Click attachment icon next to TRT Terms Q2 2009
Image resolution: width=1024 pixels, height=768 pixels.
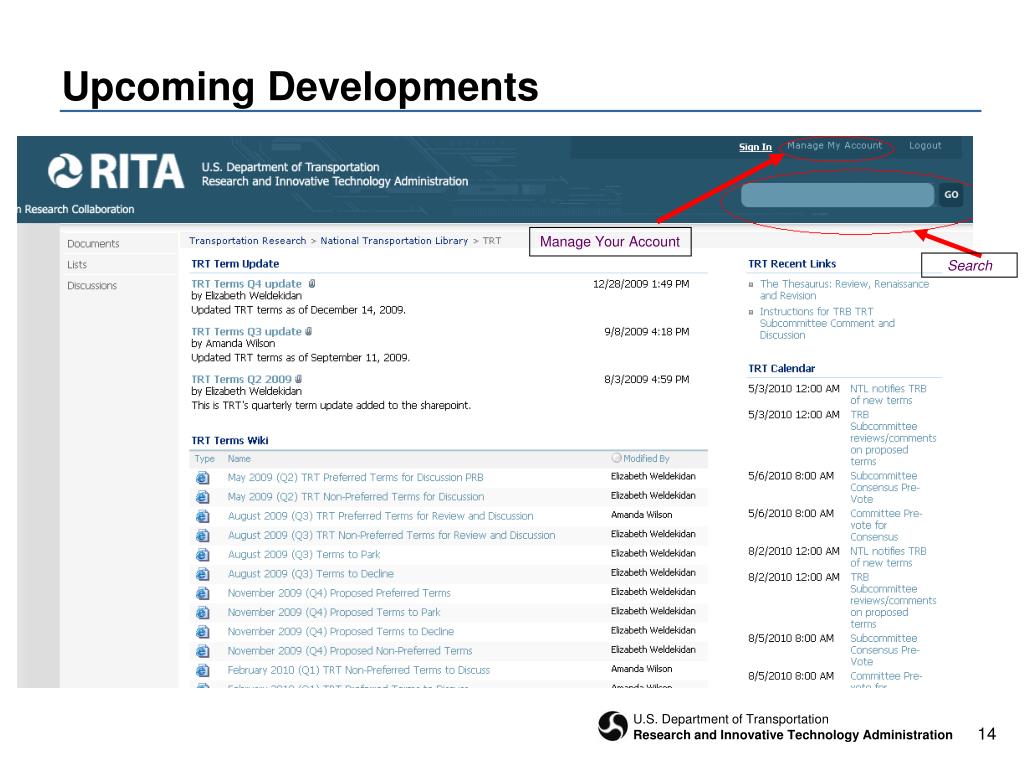tap(298, 379)
